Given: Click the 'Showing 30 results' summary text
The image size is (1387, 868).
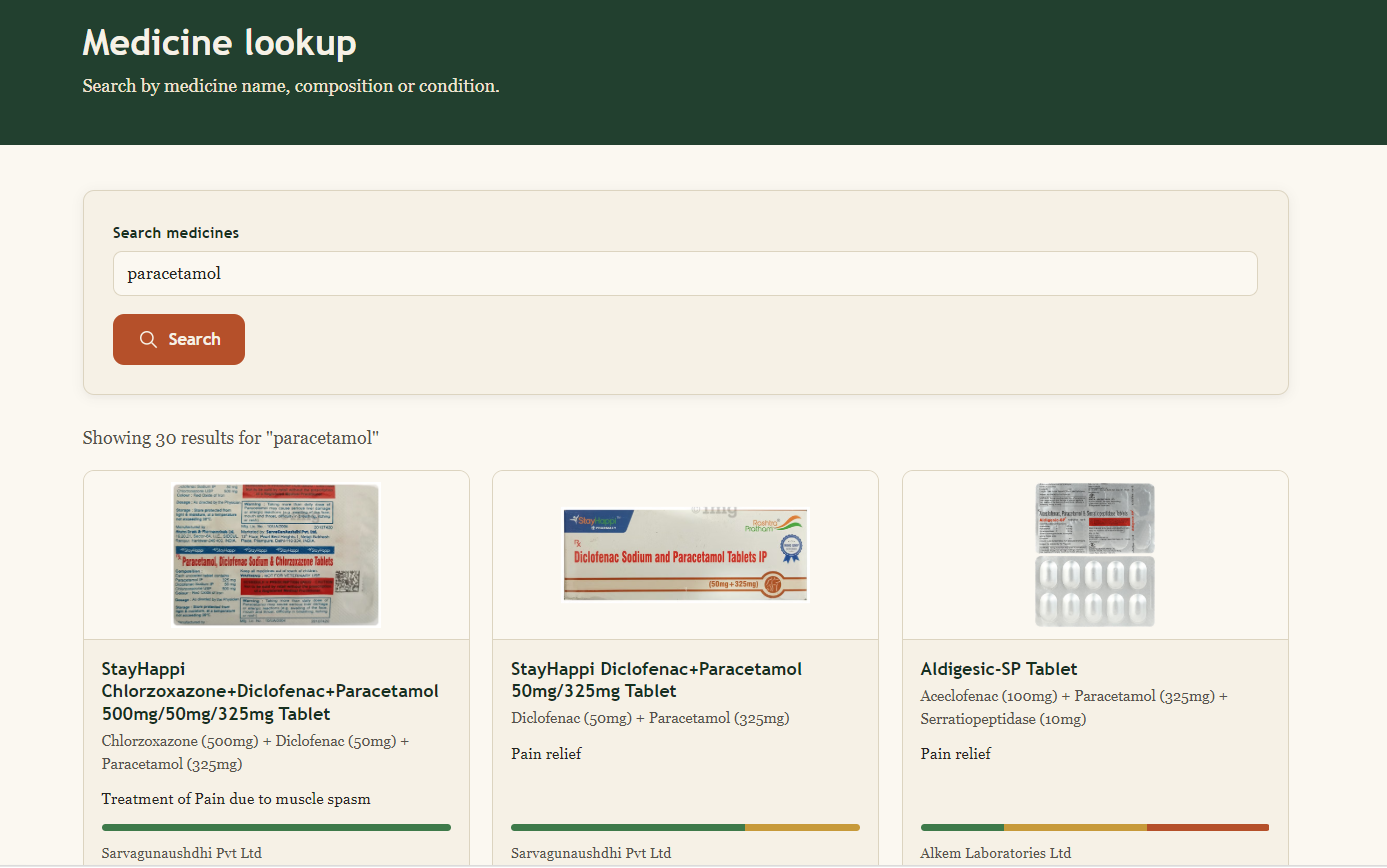Looking at the screenshot, I should (x=231, y=438).
